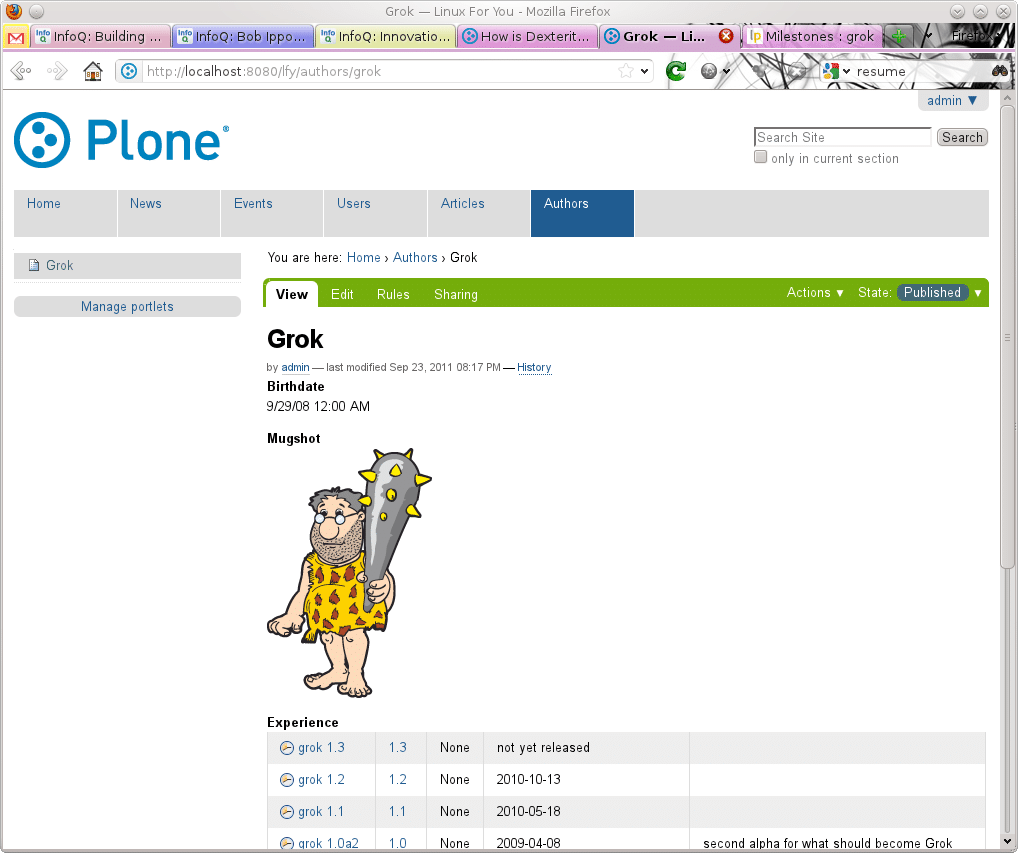Go to the Authors navigation section
This screenshot has height=853, width=1018.
(582, 213)
